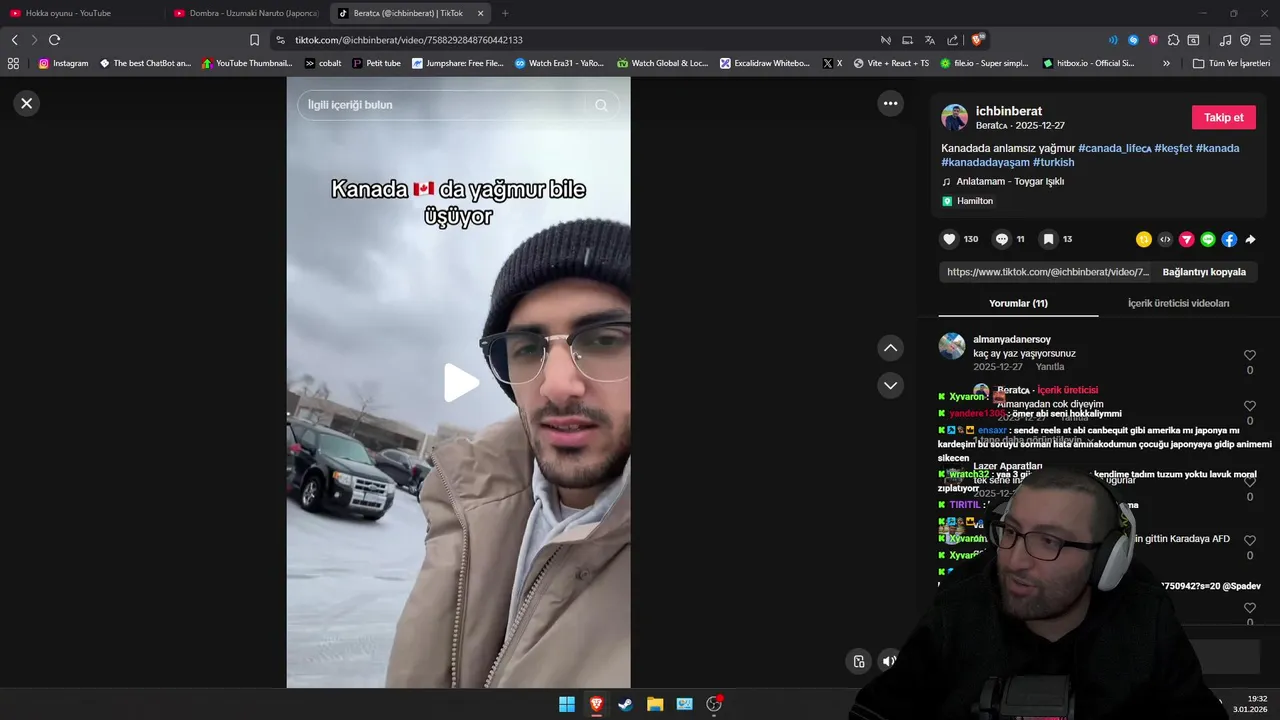This screenshot has width=1280, height=720.
Task: Repost with the yellow repost icon
Action: point(1144,239)
